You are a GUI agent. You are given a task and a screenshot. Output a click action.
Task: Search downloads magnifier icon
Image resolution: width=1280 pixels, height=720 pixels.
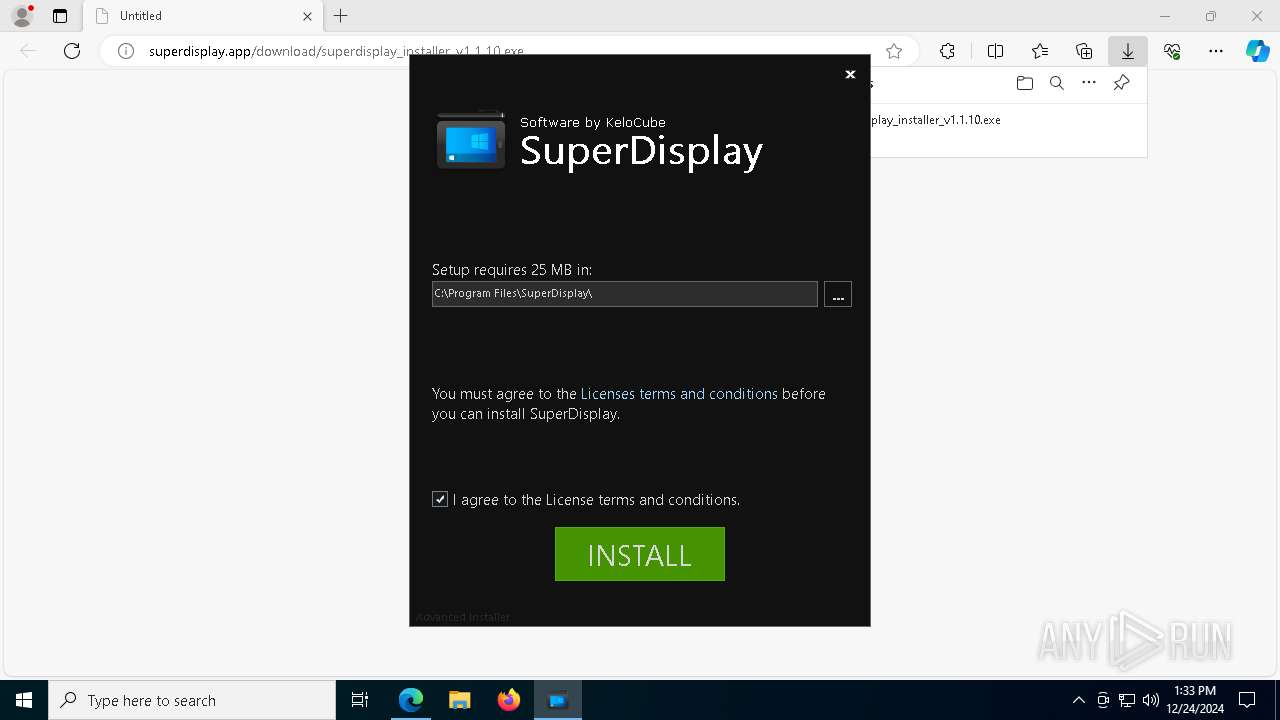(x=1056, y=83)
